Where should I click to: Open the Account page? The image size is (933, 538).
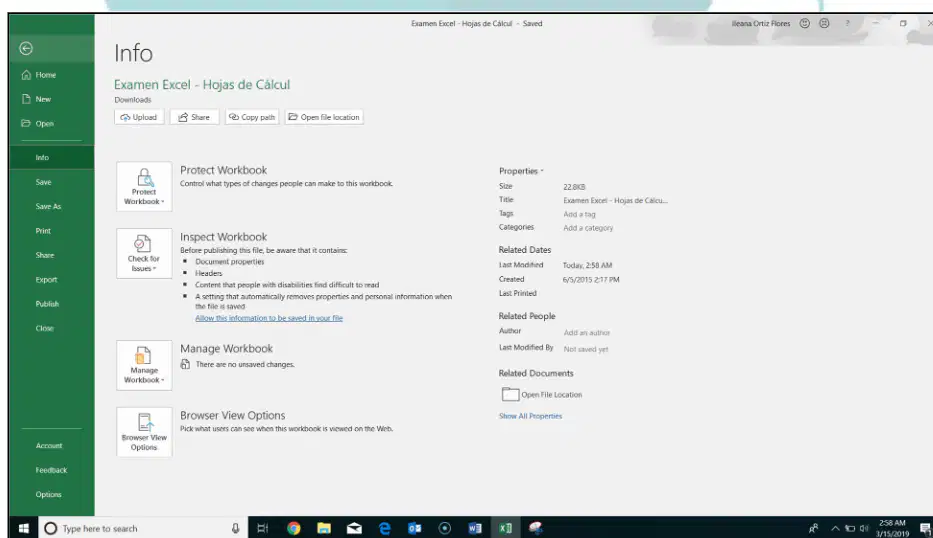coord(49,445)
